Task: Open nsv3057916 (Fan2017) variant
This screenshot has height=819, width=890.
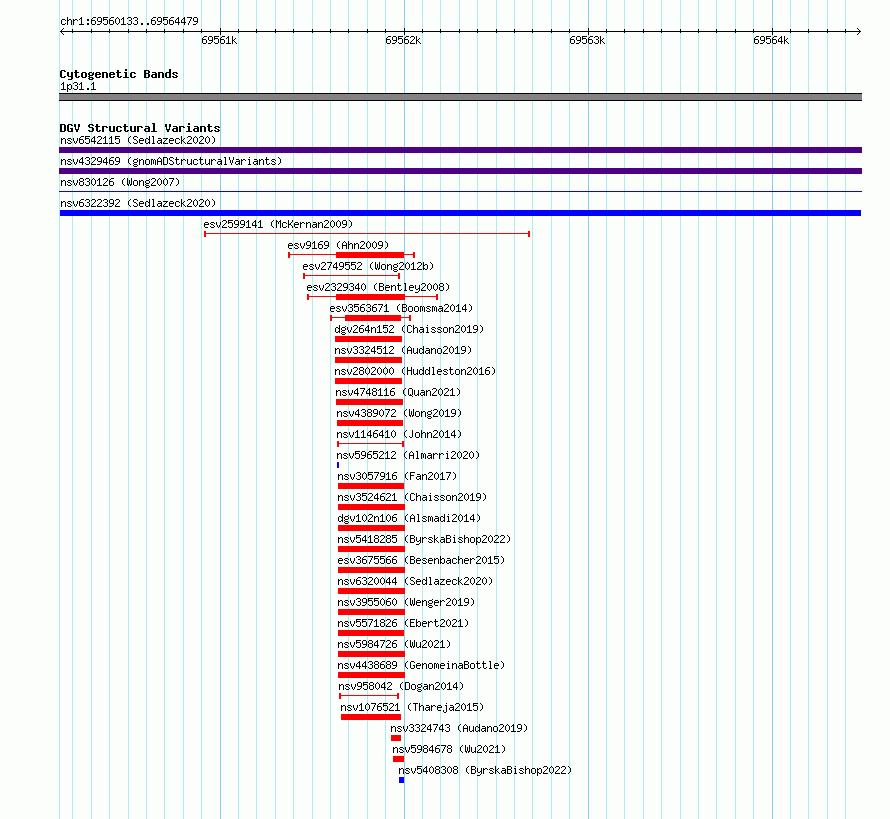Action: (397, 476)
